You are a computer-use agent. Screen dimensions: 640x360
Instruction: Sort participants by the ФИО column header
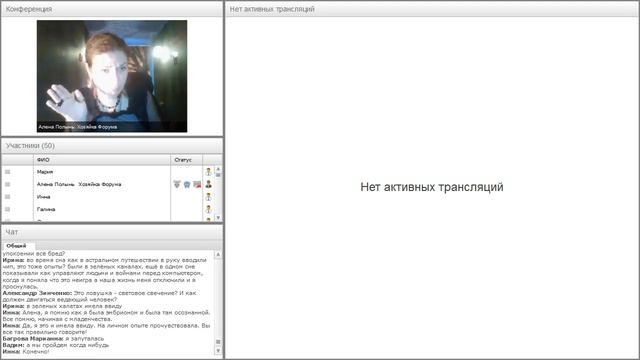[x=102, y=160]
